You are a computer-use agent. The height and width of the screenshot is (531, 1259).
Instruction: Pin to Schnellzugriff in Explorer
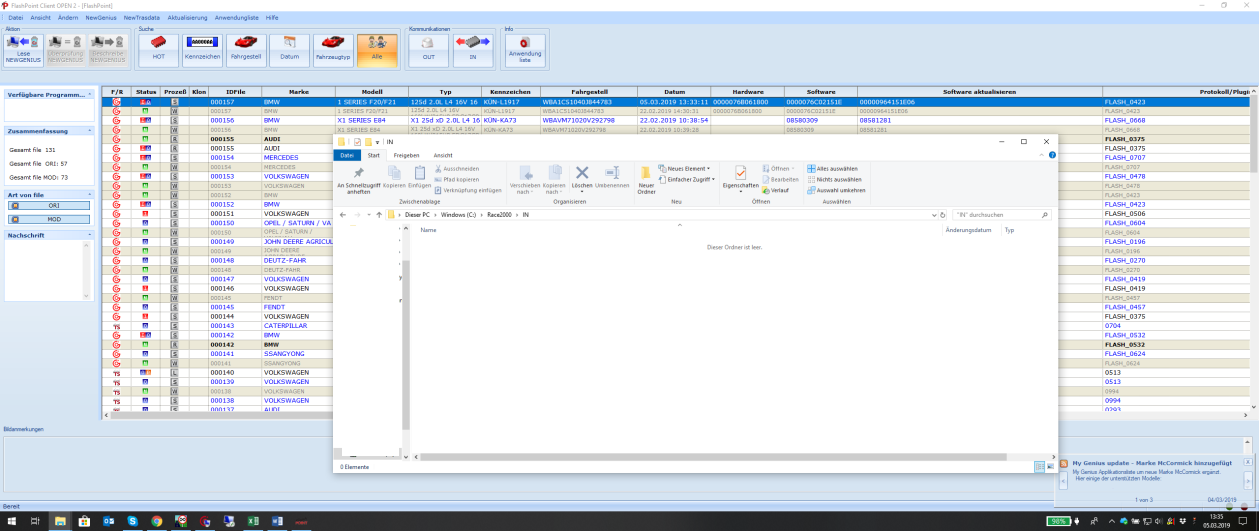[359, 180]
